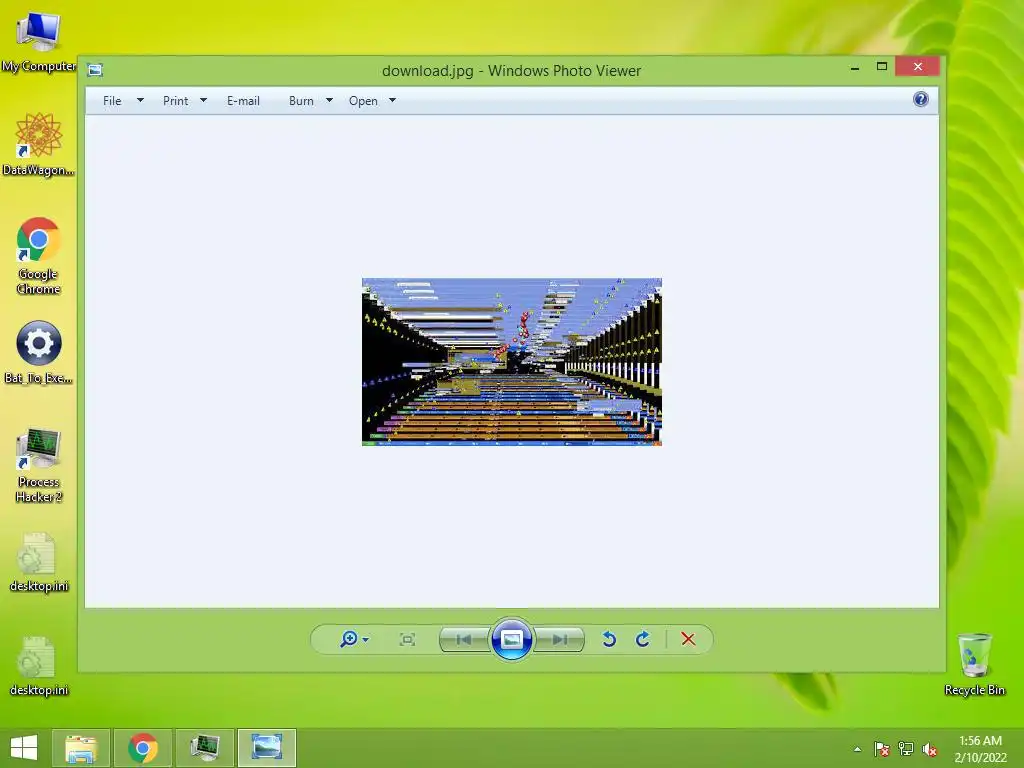Expand the Print dropdown arrow
The image size is (1024, 768).
tap(203, 101)
